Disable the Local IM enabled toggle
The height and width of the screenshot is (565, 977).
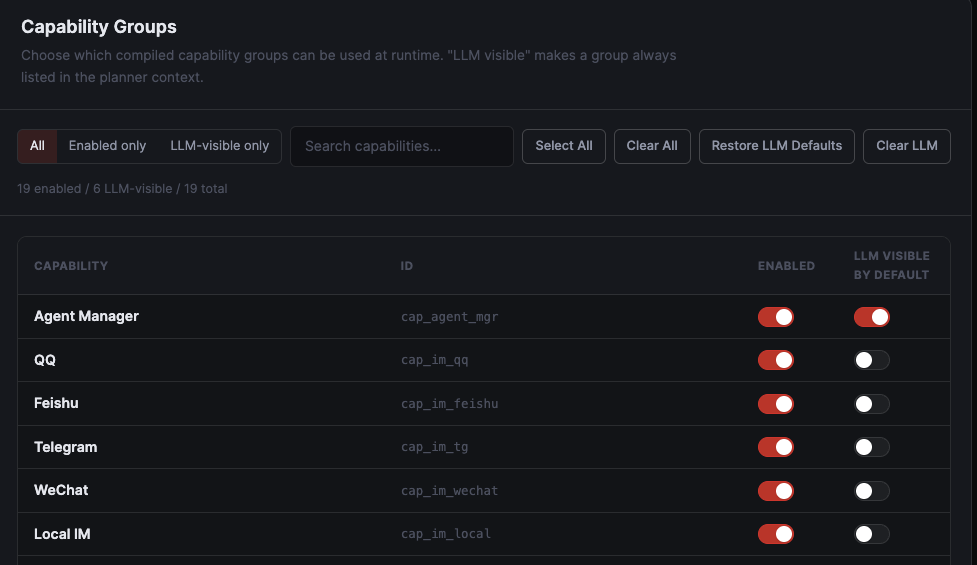click(776, 534)
